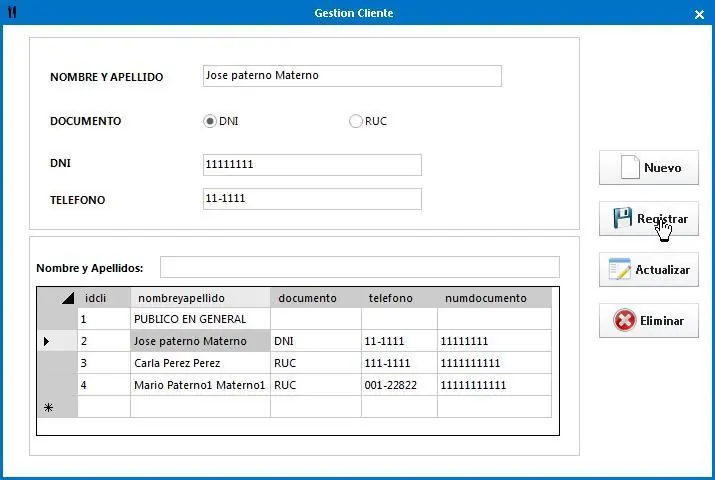Screen dimensions: 715x480
Task: Click idcli cell 1
Action: point(104,319)
